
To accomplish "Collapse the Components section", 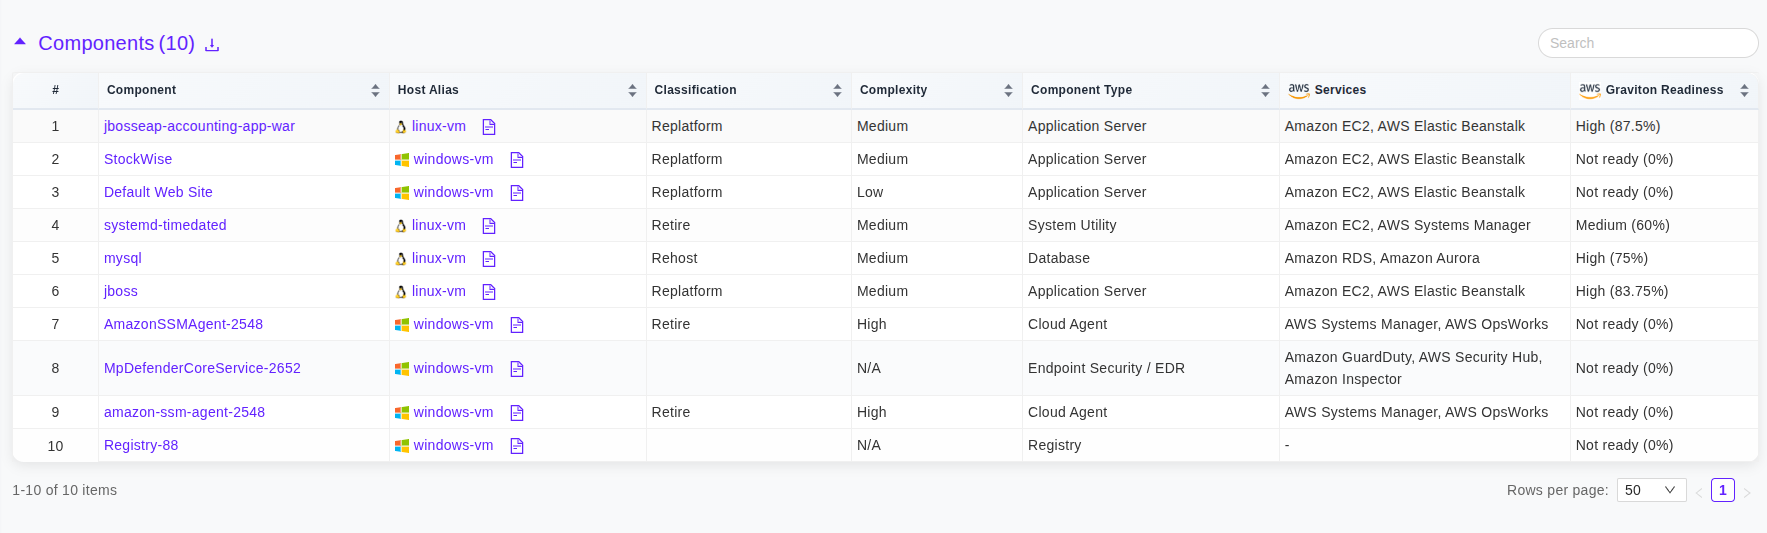I will click(20, 42).
